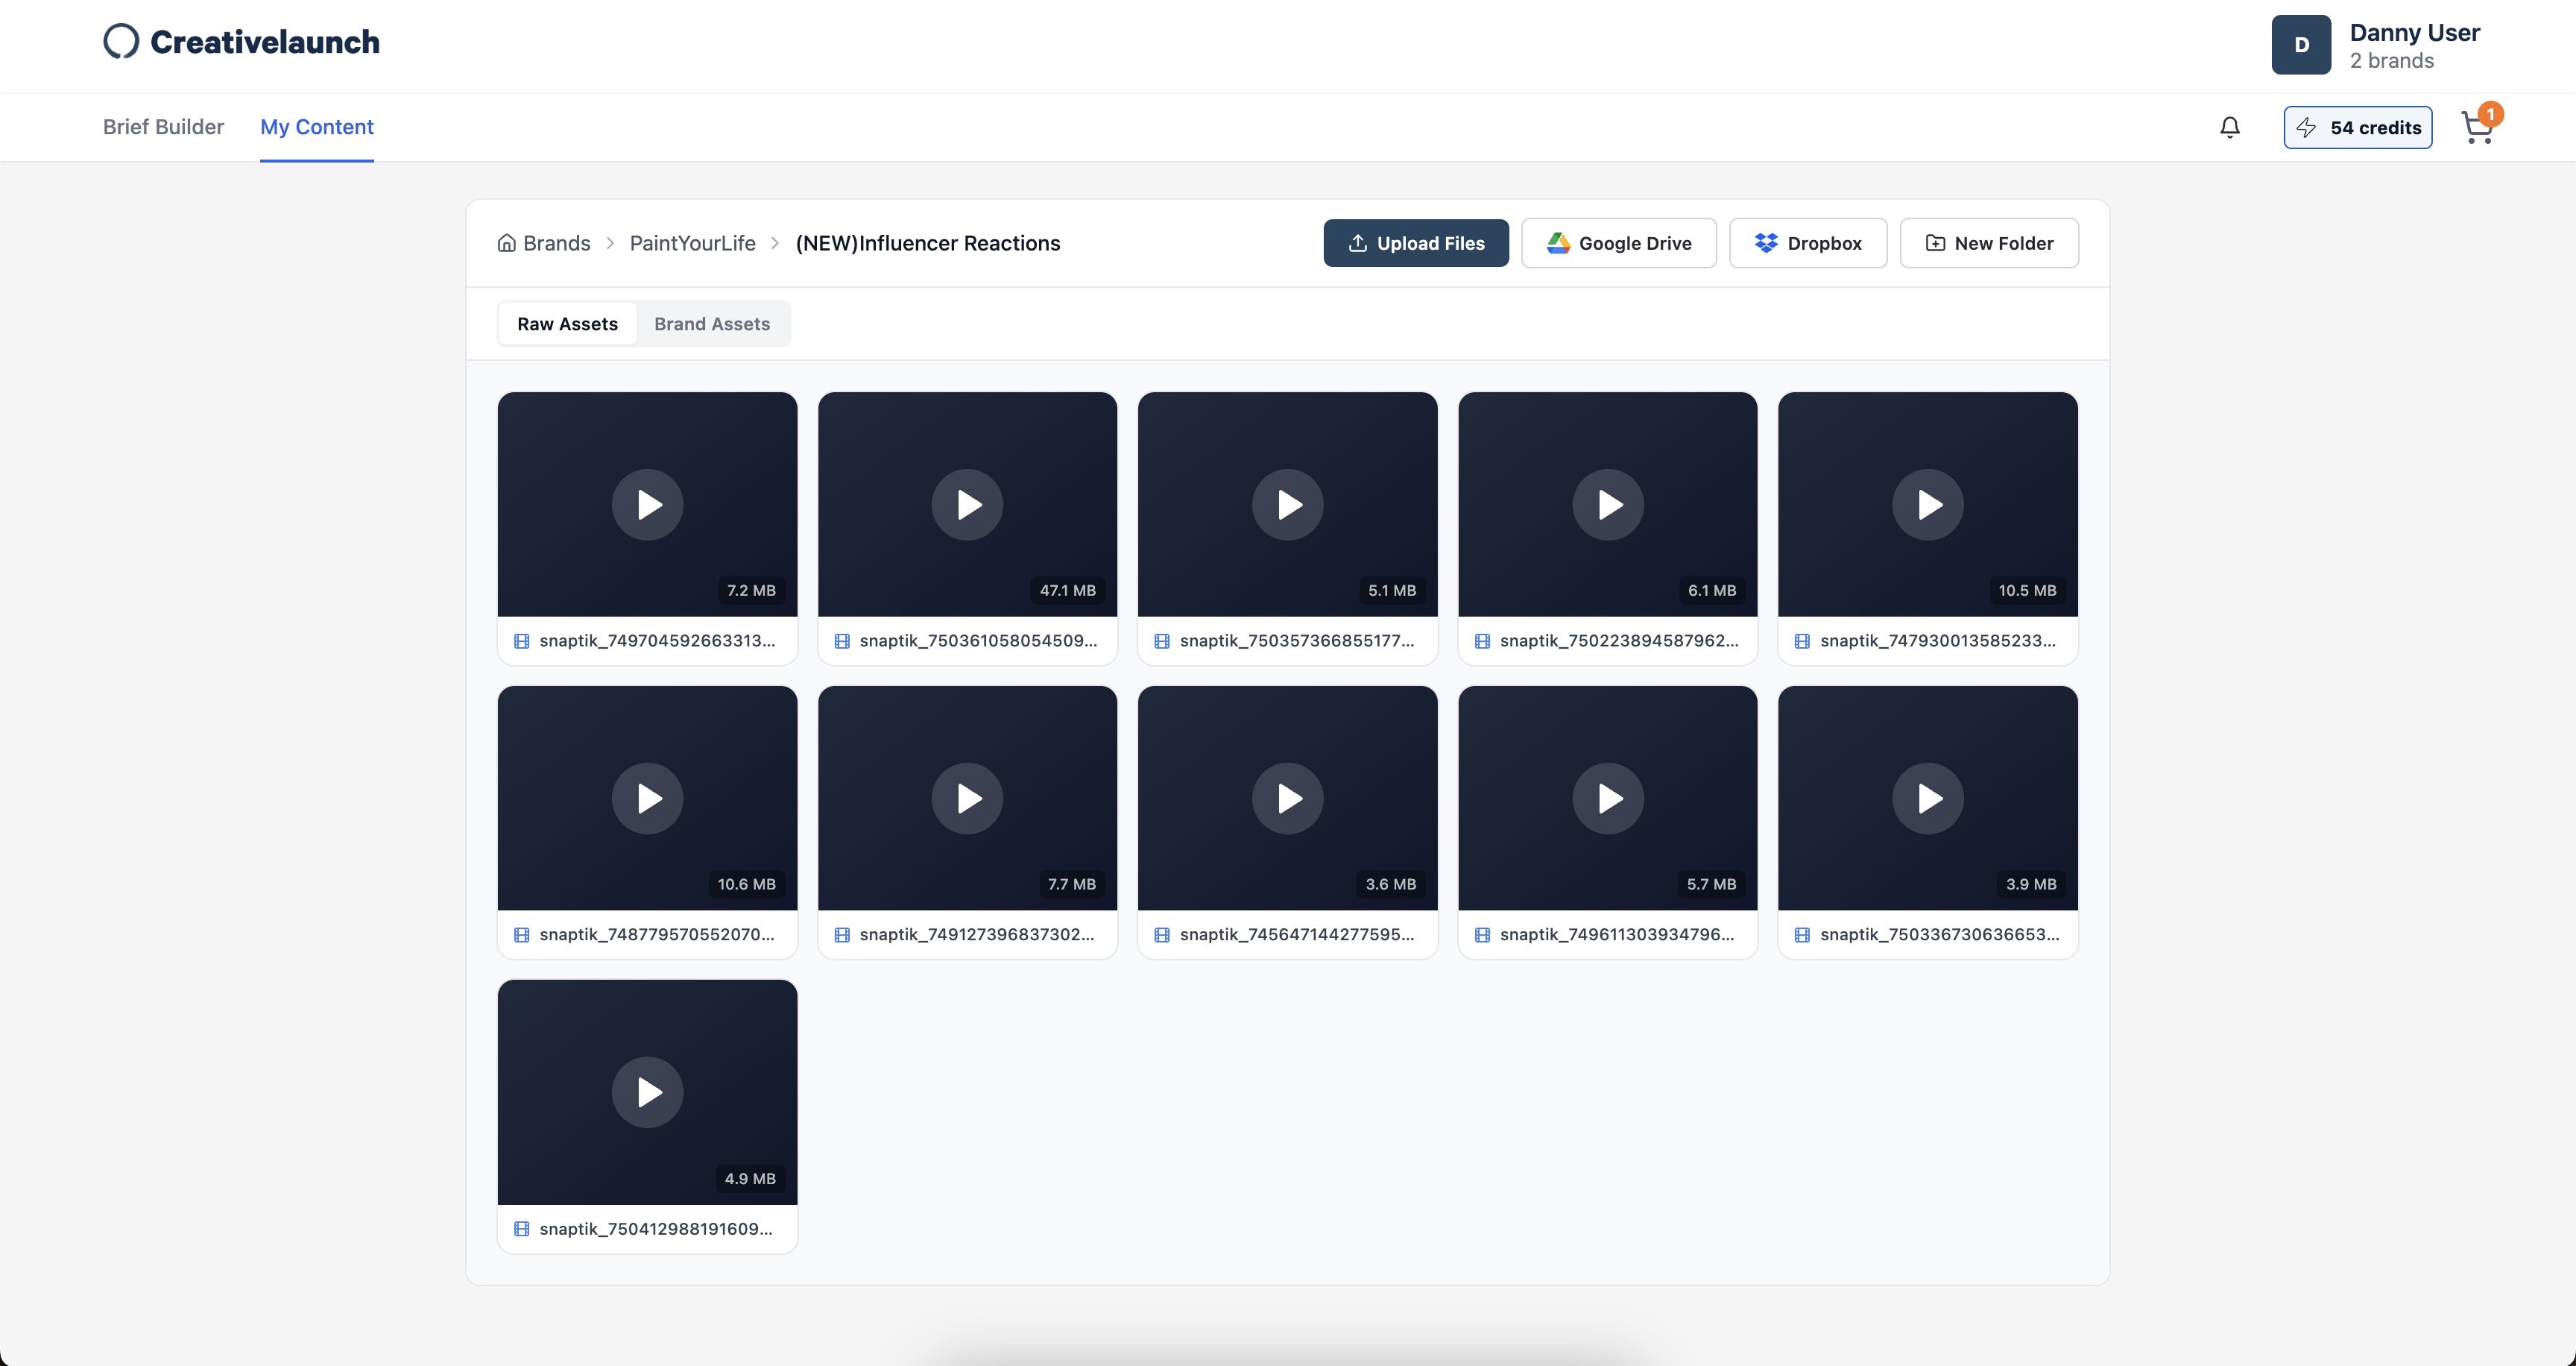Viewport: 2576px width, 1366px height.
Task: Click the Dropbox import button
Action: pos(1807,243)
